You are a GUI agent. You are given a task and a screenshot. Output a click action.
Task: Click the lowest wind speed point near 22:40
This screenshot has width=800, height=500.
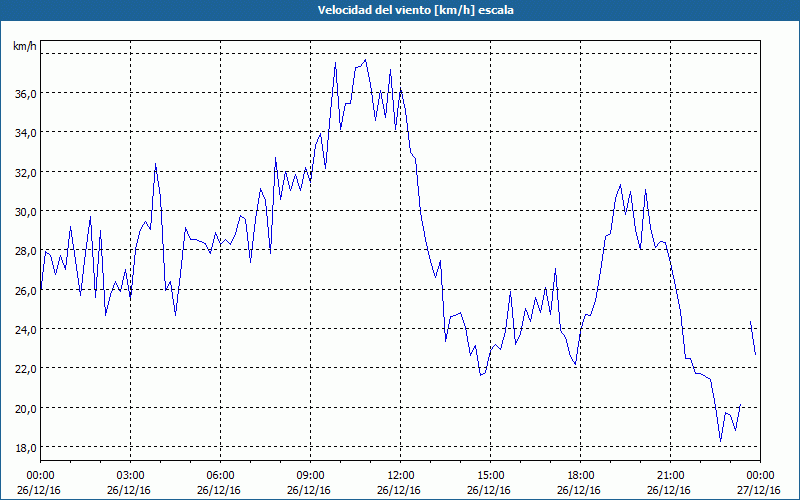coord(720,441)
